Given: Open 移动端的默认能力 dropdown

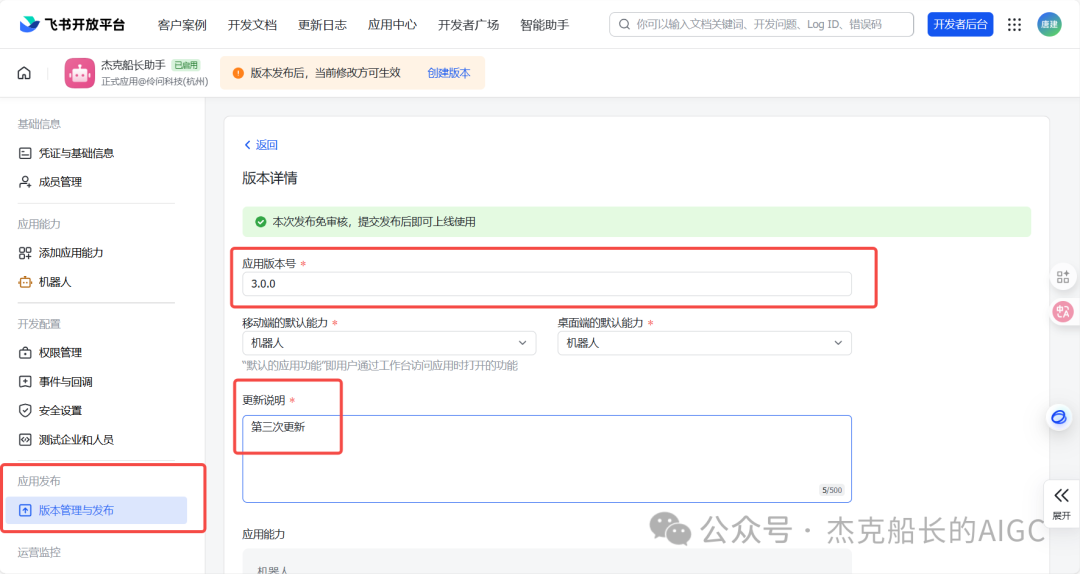Looking at the screenshot, I should [x=389, y=343].
